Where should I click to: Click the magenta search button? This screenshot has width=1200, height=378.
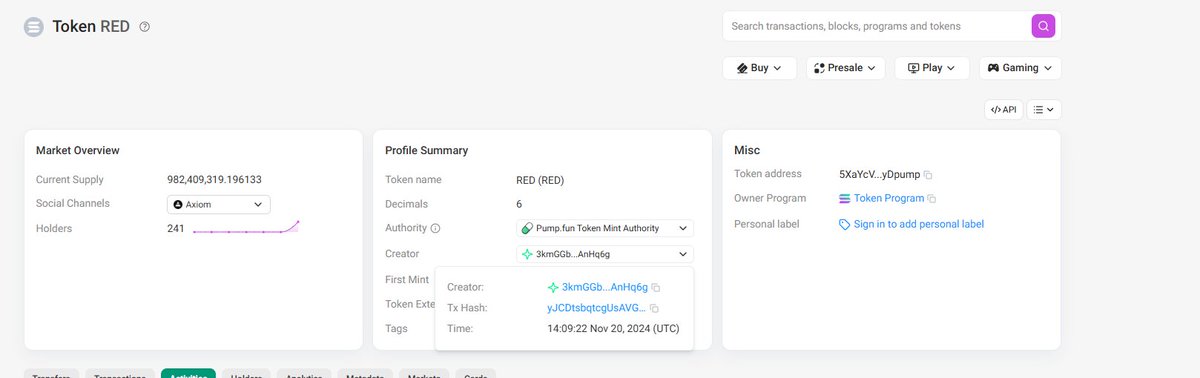1043,26
